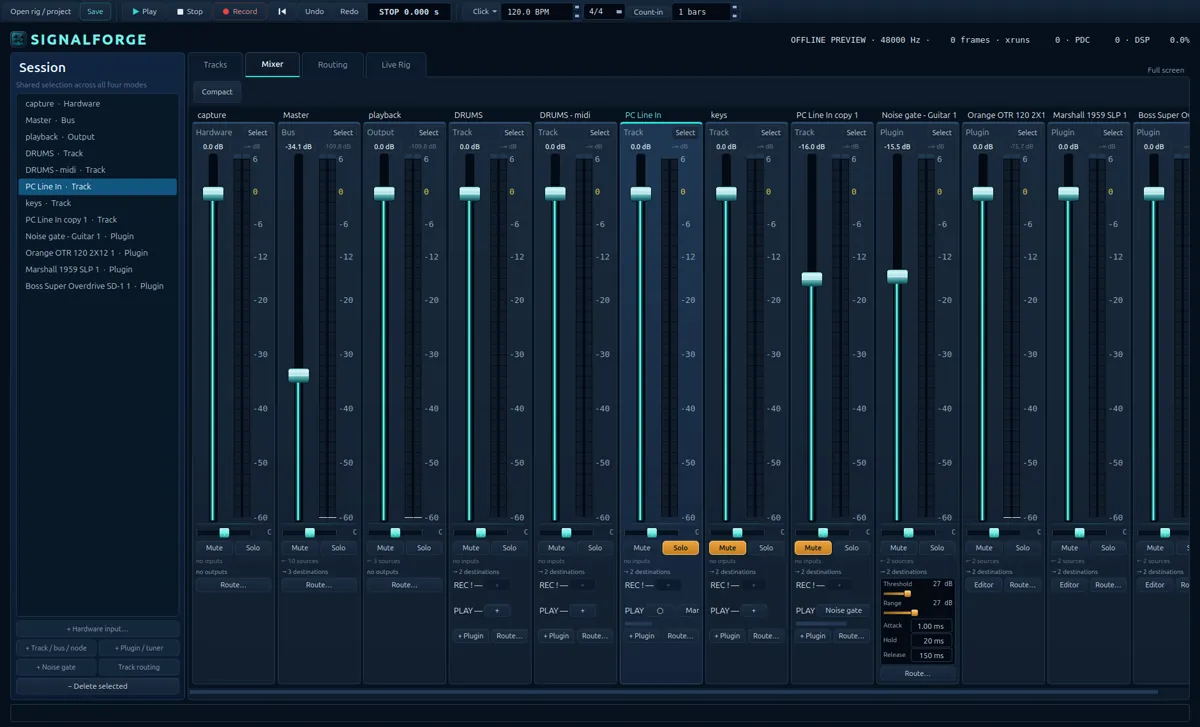Grab the Master bus volume fader
The image size is (1200, 727).
click(299, 375)
